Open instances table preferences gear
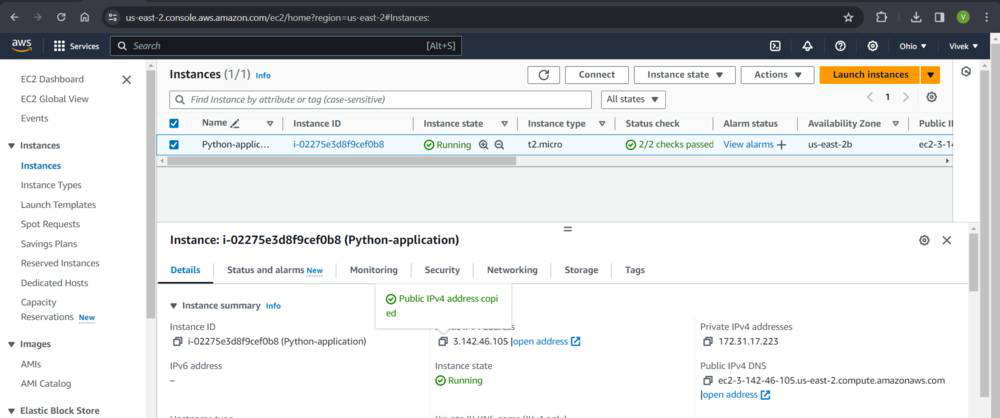Screen dimensions: 1000x418 pos(932,97)
